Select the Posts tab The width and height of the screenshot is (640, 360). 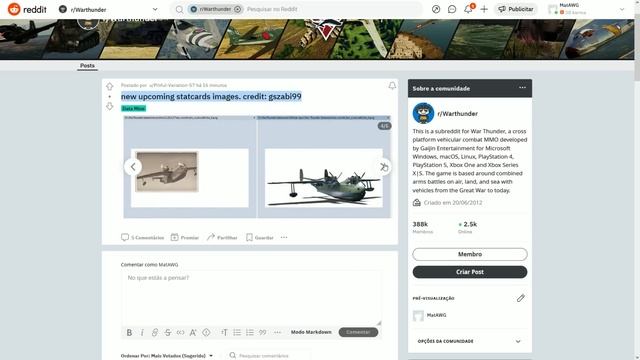87,65
